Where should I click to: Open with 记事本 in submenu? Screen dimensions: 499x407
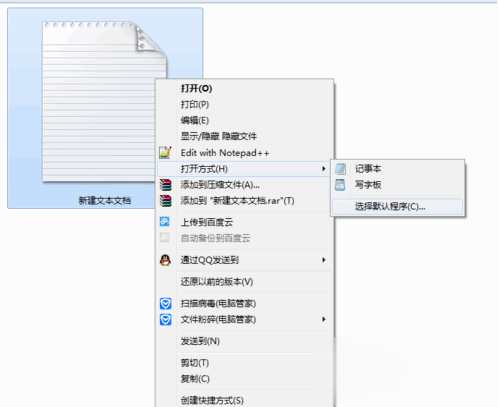(x=397, y=169)
